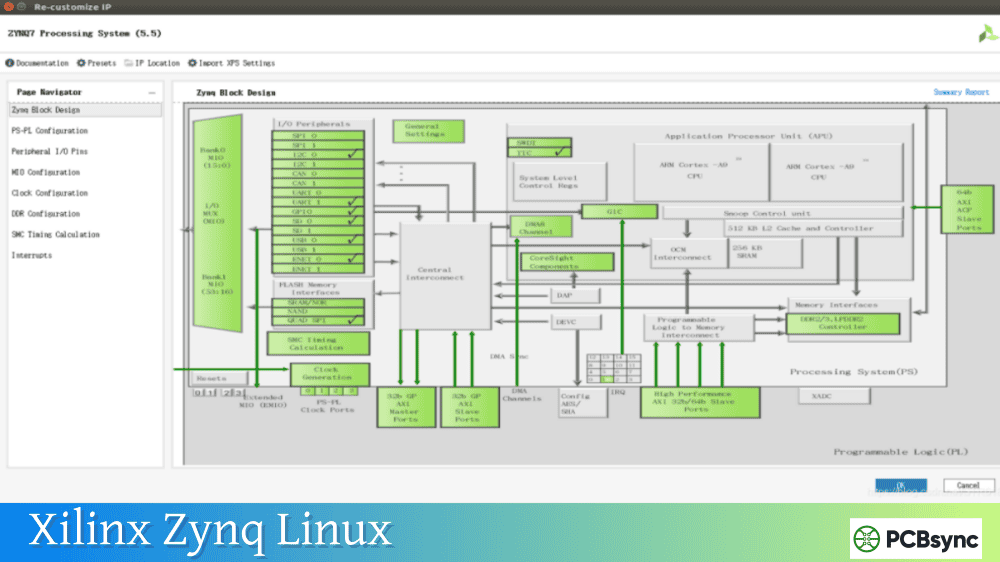Click the SRAM/NOR flash interface block

318,303
